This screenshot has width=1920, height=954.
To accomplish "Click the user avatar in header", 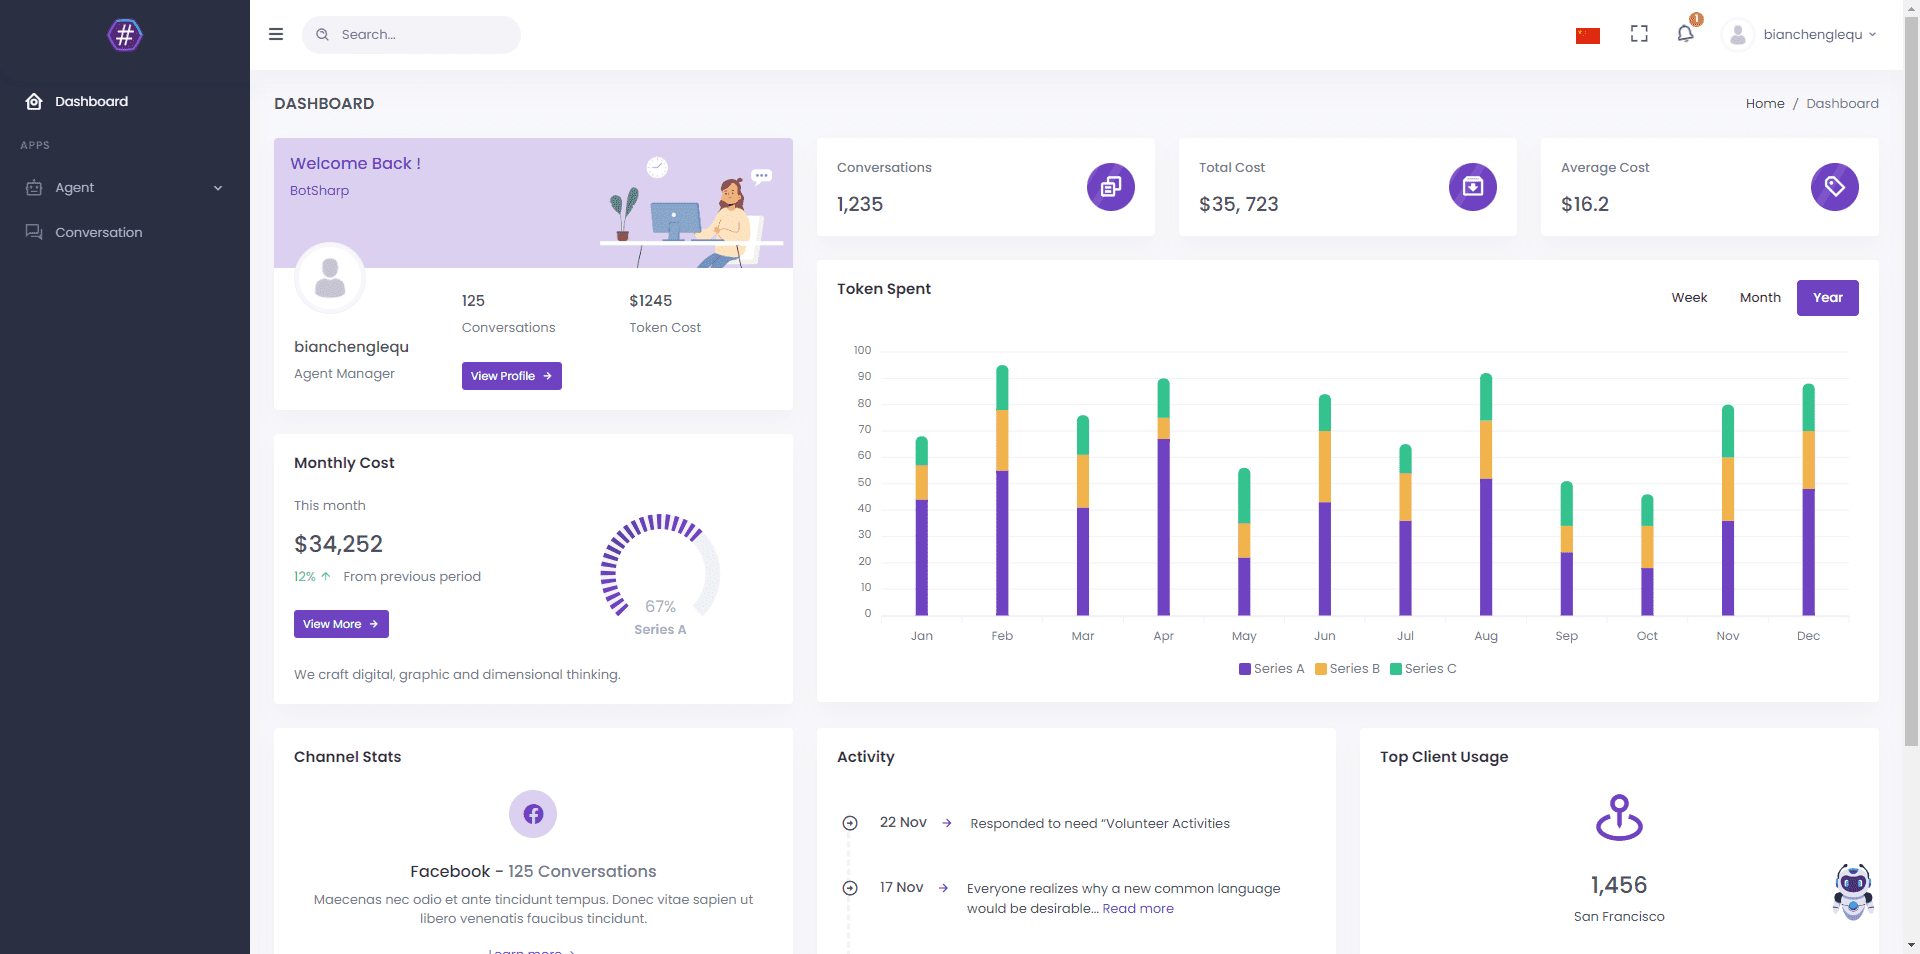I will [1738, 35].
